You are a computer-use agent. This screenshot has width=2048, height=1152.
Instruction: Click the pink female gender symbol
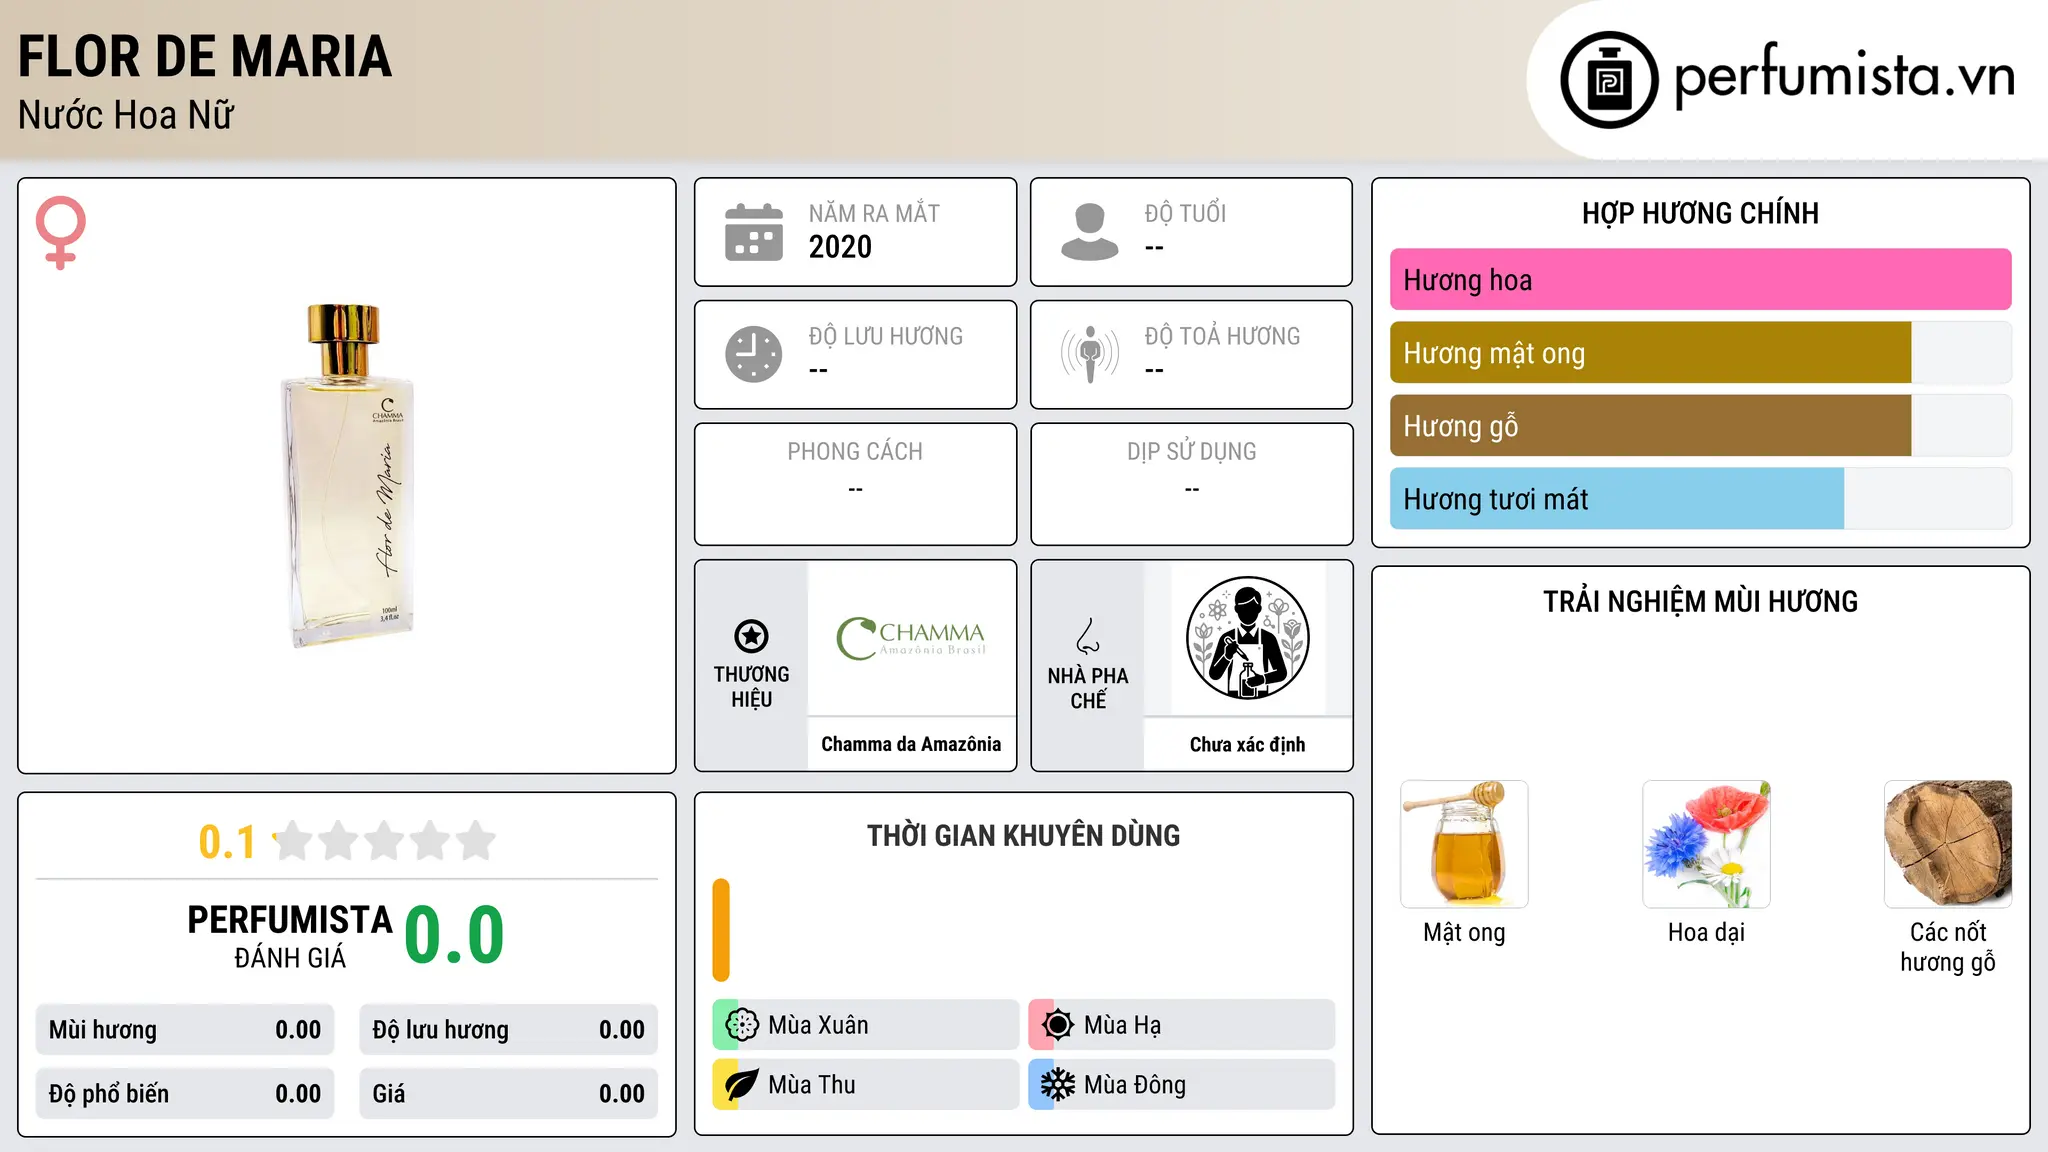click(61, 232)
